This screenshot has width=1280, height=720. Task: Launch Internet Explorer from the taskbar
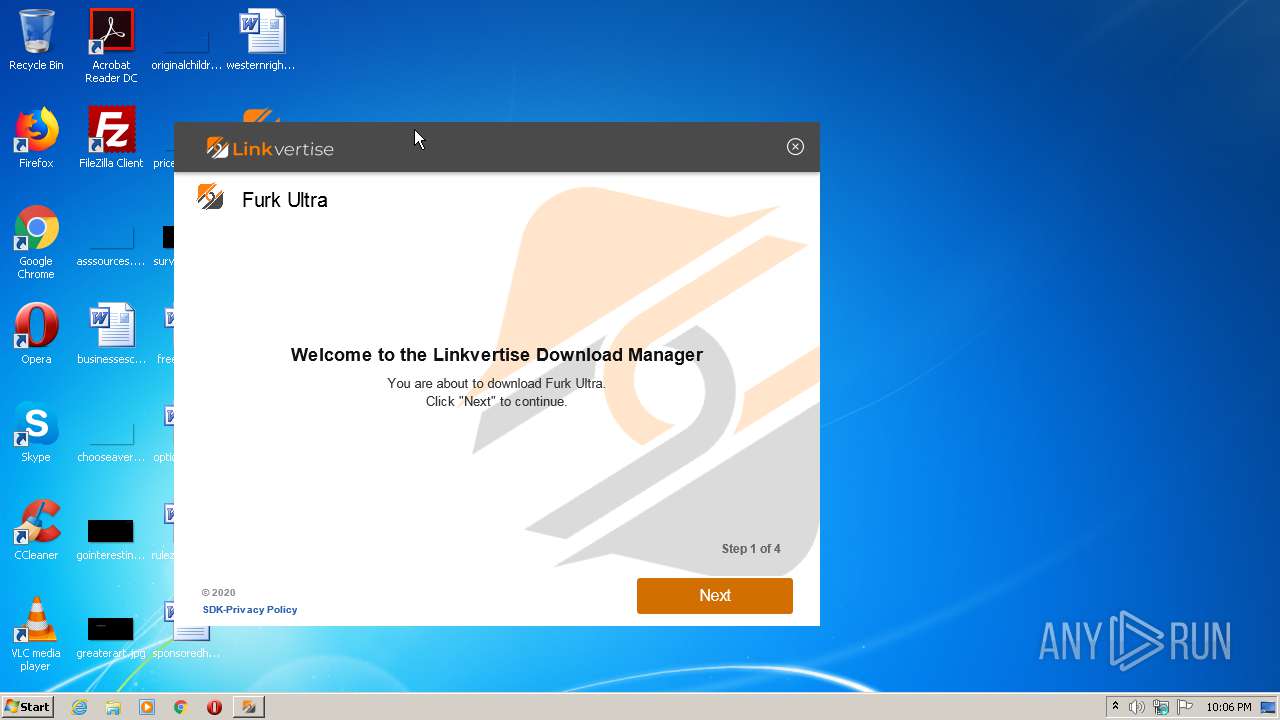pos(80,707)
